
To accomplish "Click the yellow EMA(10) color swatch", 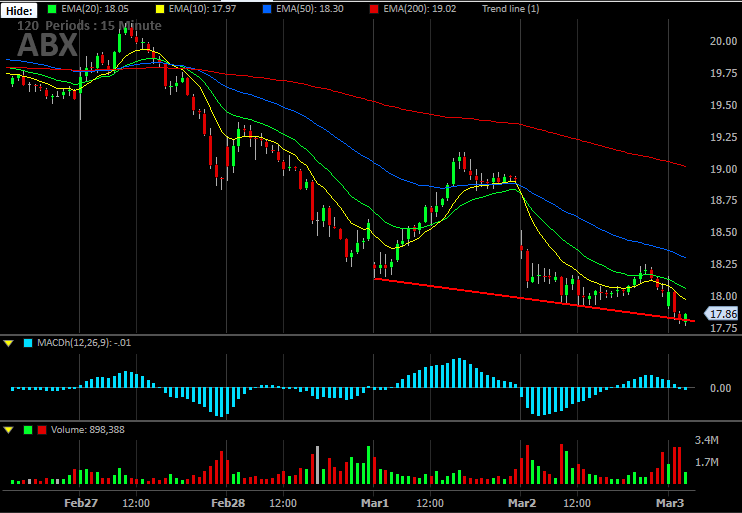I will pos(159,9).
